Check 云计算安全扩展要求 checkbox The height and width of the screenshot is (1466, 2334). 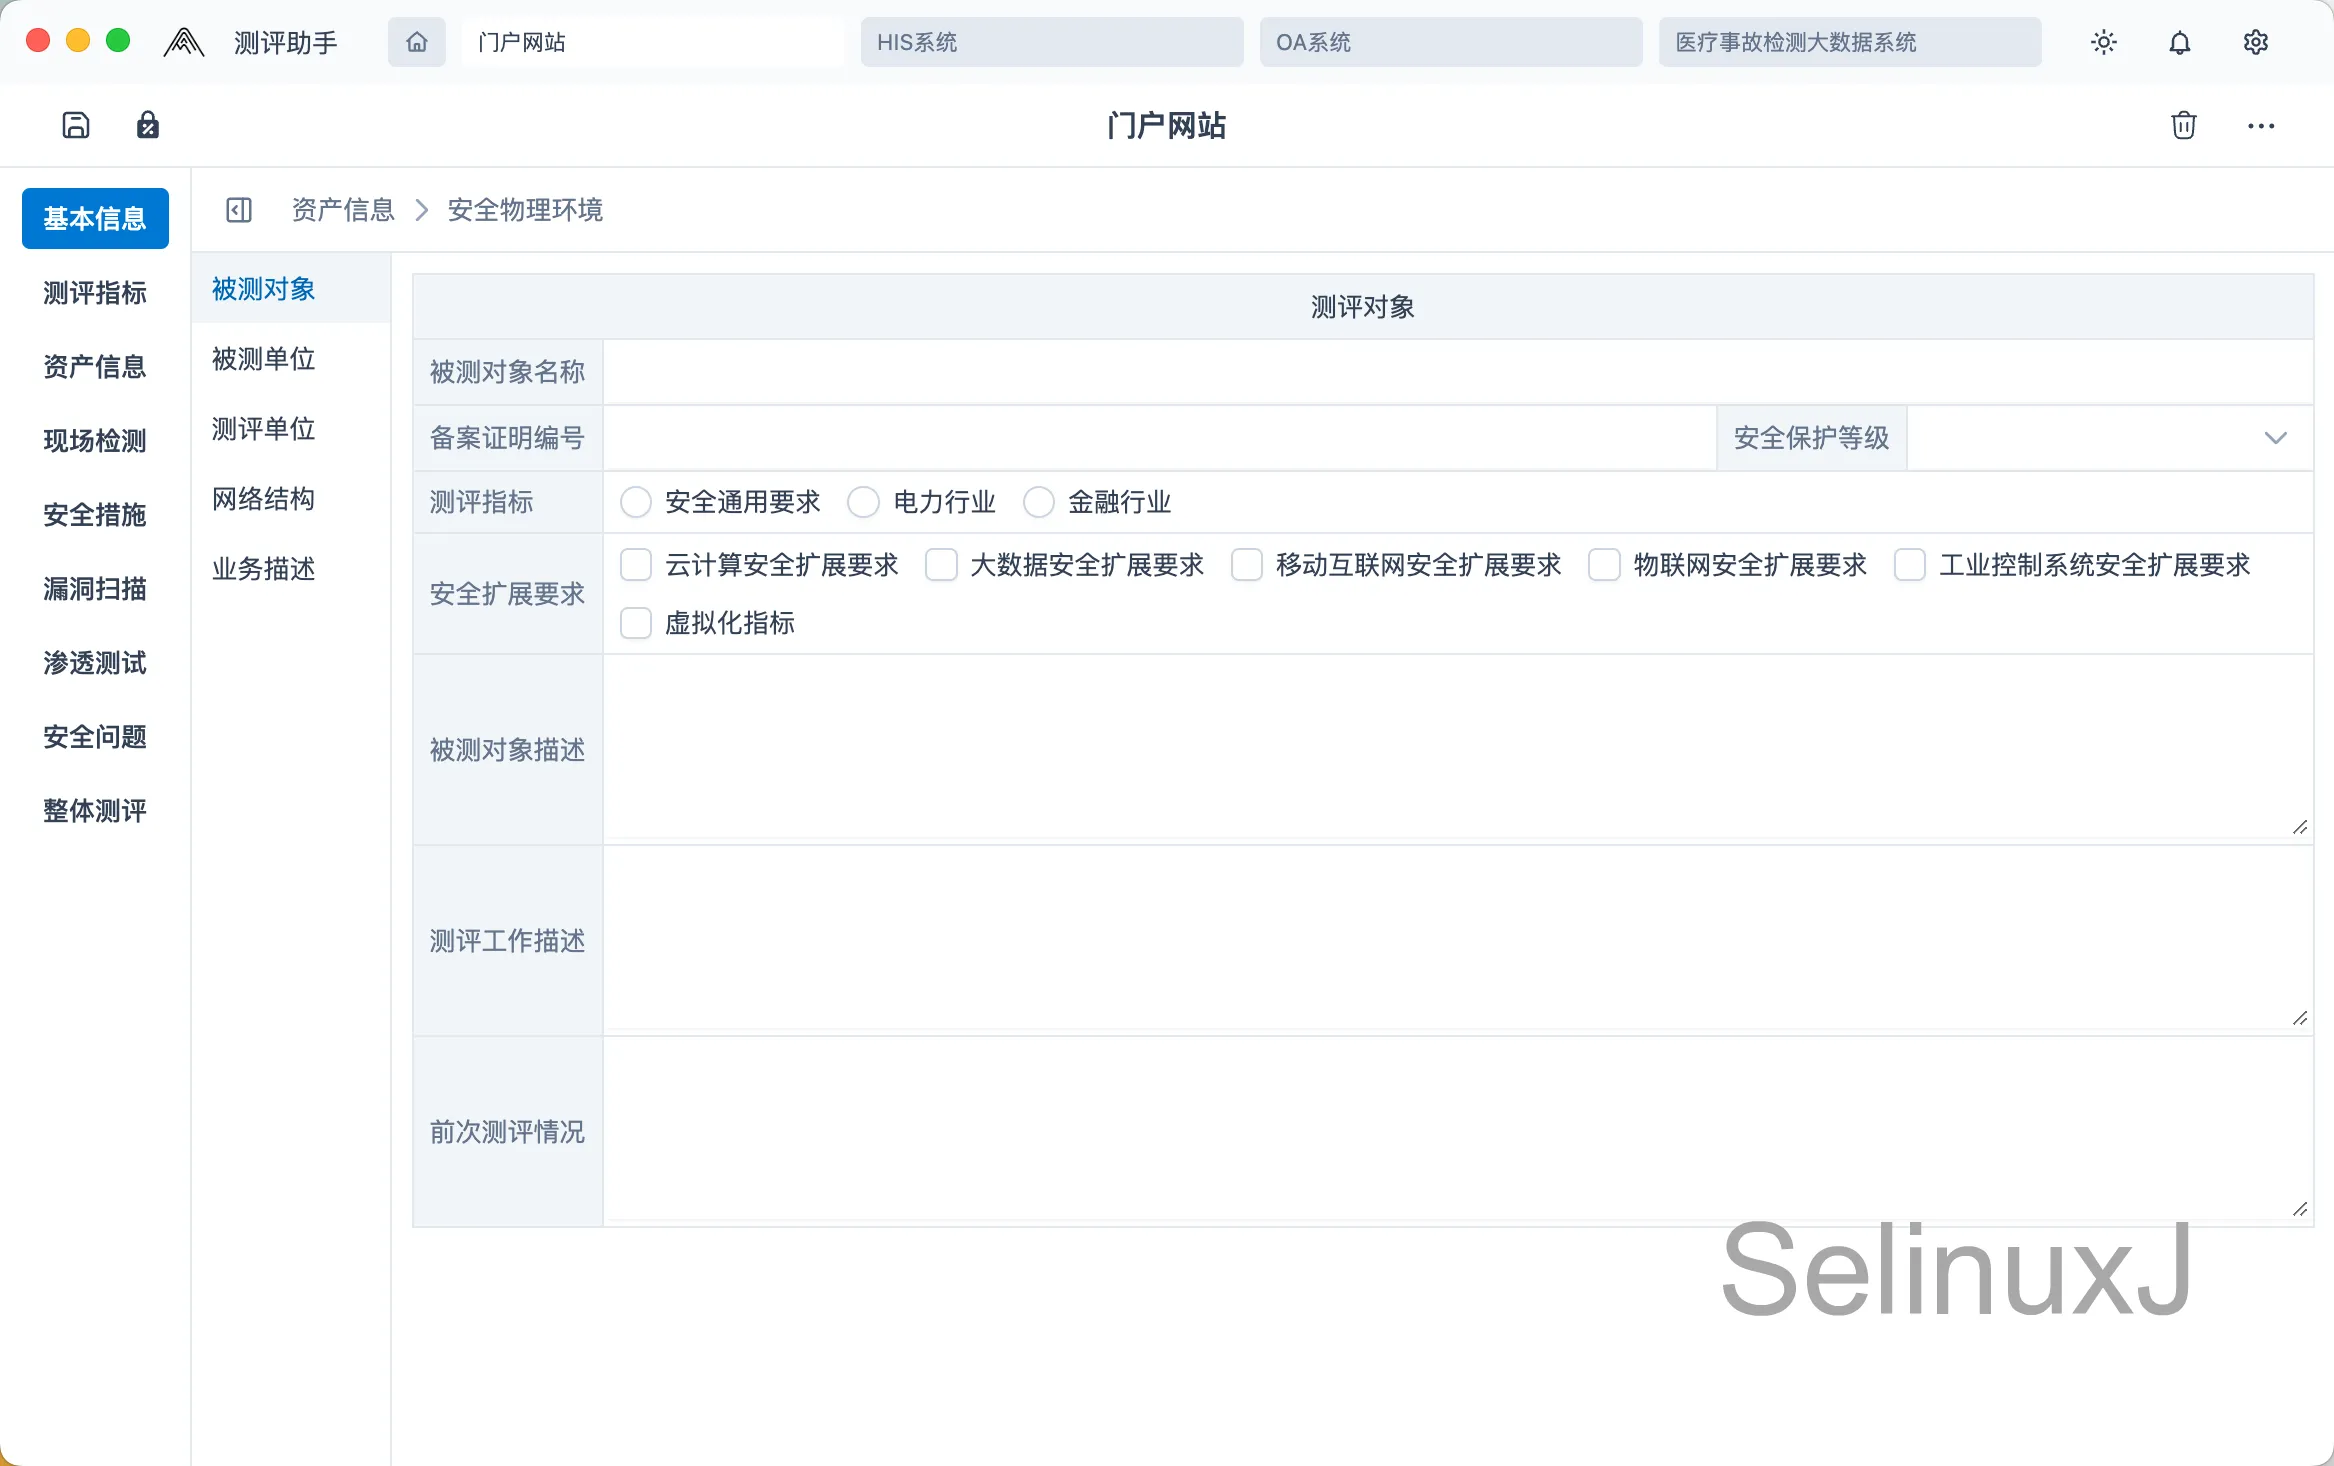636,565
